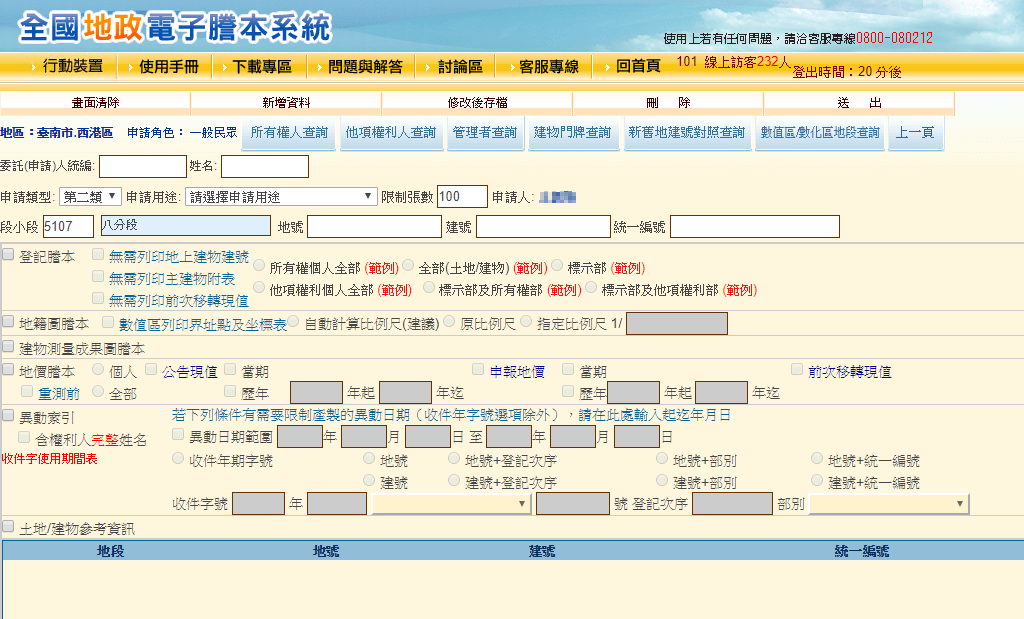
Task: Enable 無需列印地上建物建號
Action: pos(97,252)
